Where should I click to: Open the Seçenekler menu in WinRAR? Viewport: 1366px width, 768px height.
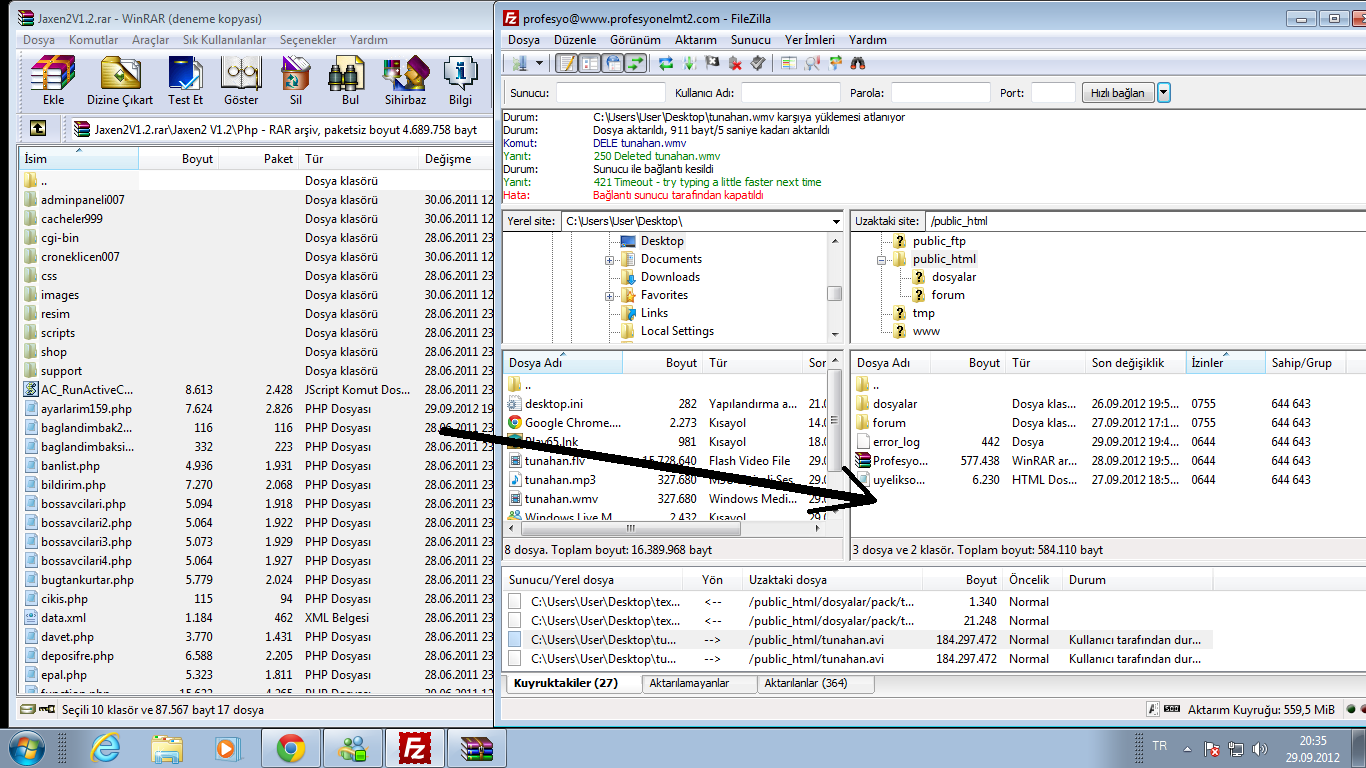(x=308, y=40)
